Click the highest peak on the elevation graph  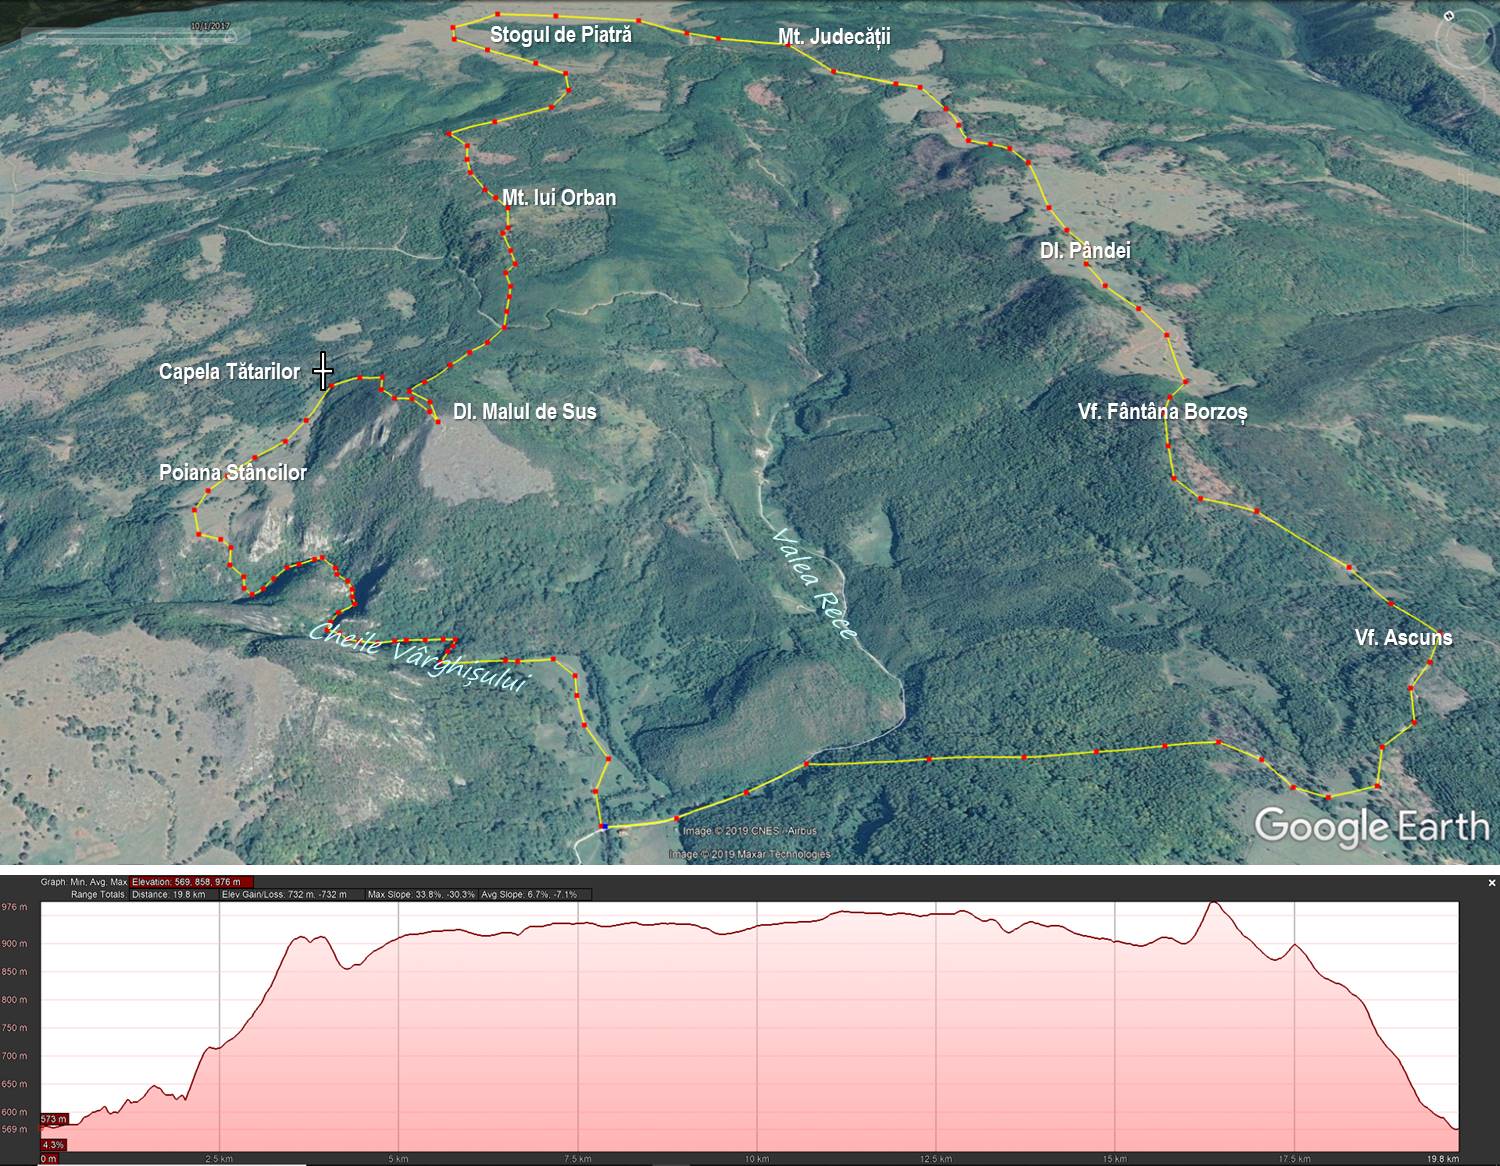point(1214,904)
